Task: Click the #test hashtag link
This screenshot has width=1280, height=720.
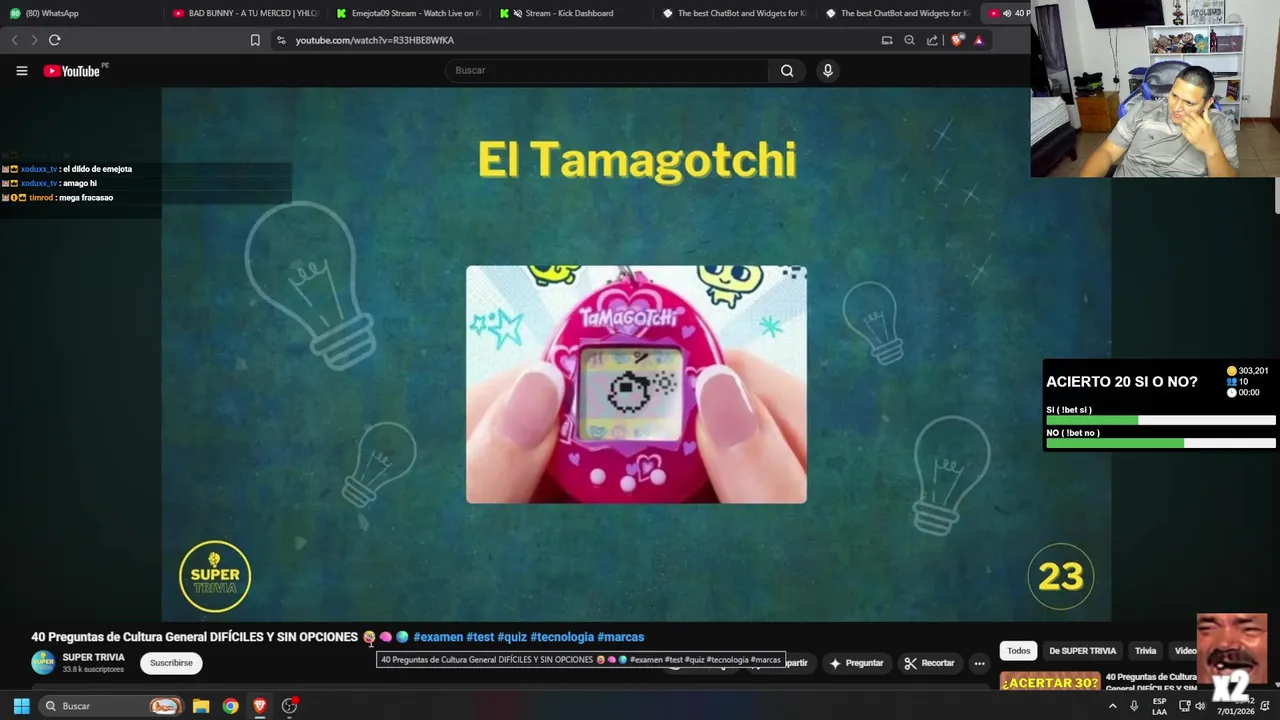Action: 480,637
